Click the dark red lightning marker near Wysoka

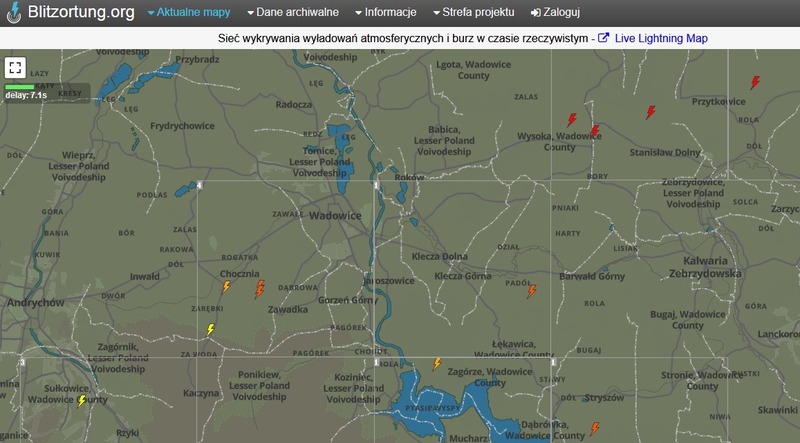tap(595, 131)
